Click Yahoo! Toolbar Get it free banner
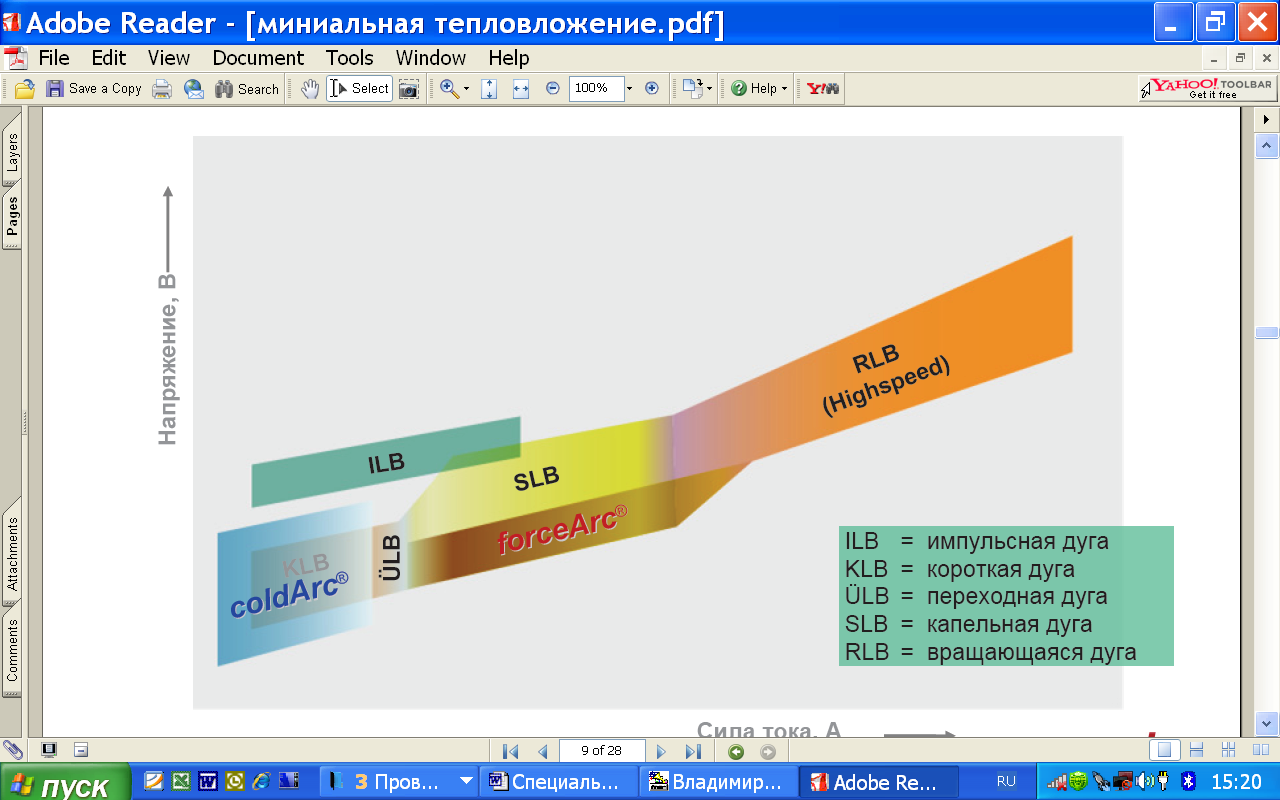The width and height of the screenshot is (1280, 800). coord(1206,88)
